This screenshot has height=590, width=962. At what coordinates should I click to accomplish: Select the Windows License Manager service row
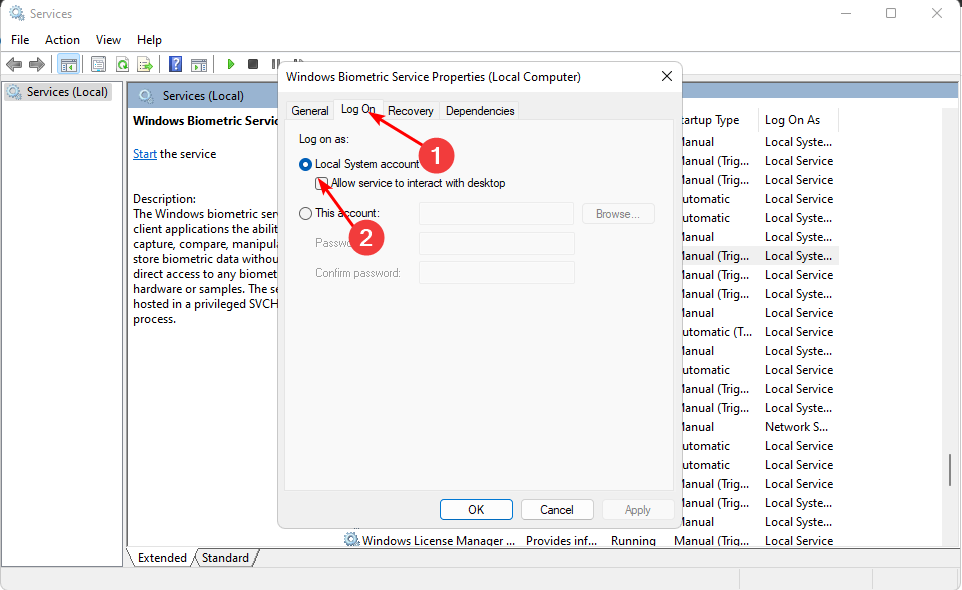coord(590,540)
